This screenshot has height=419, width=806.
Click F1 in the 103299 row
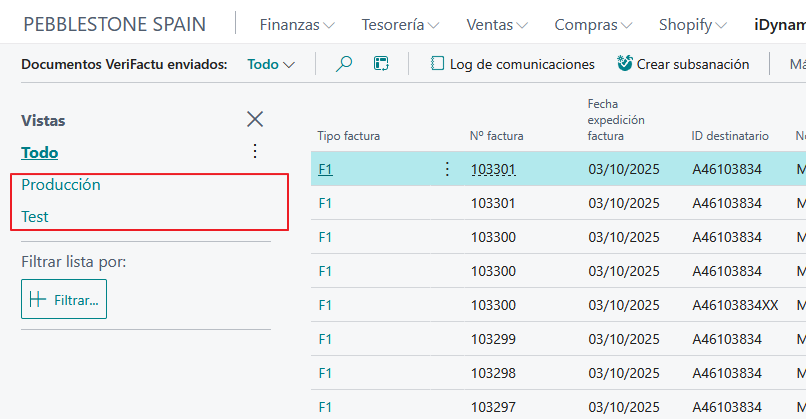(x=325, y=339)
